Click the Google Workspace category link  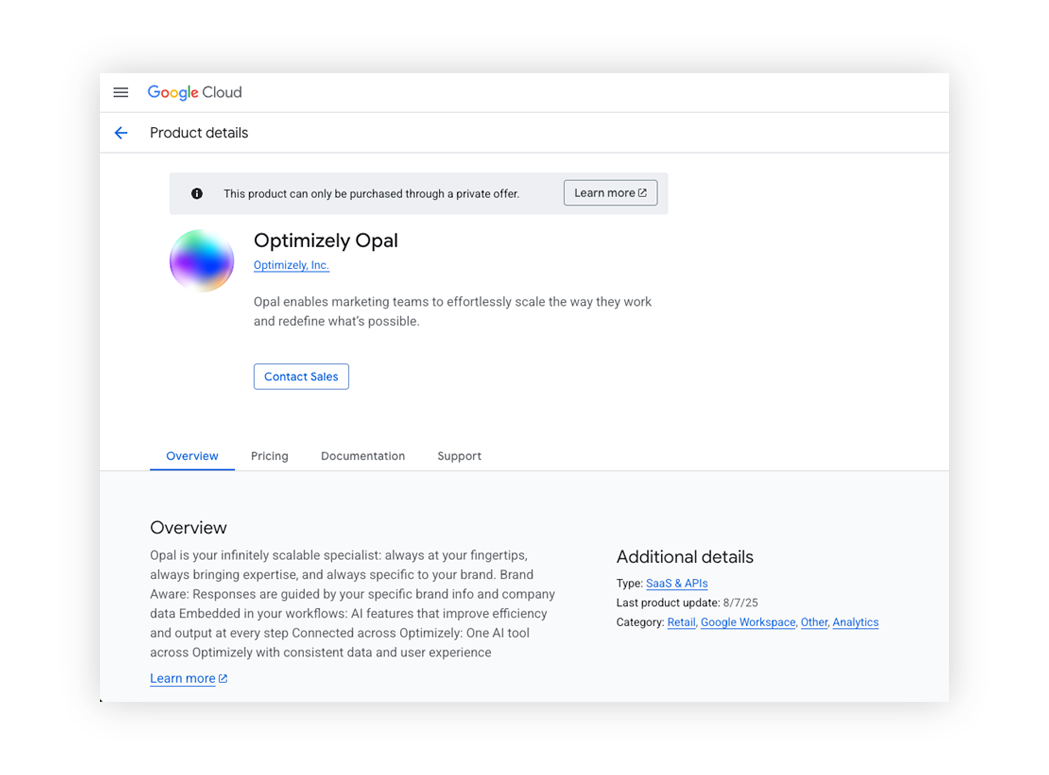pyautogui.click(x=748, y=622)
